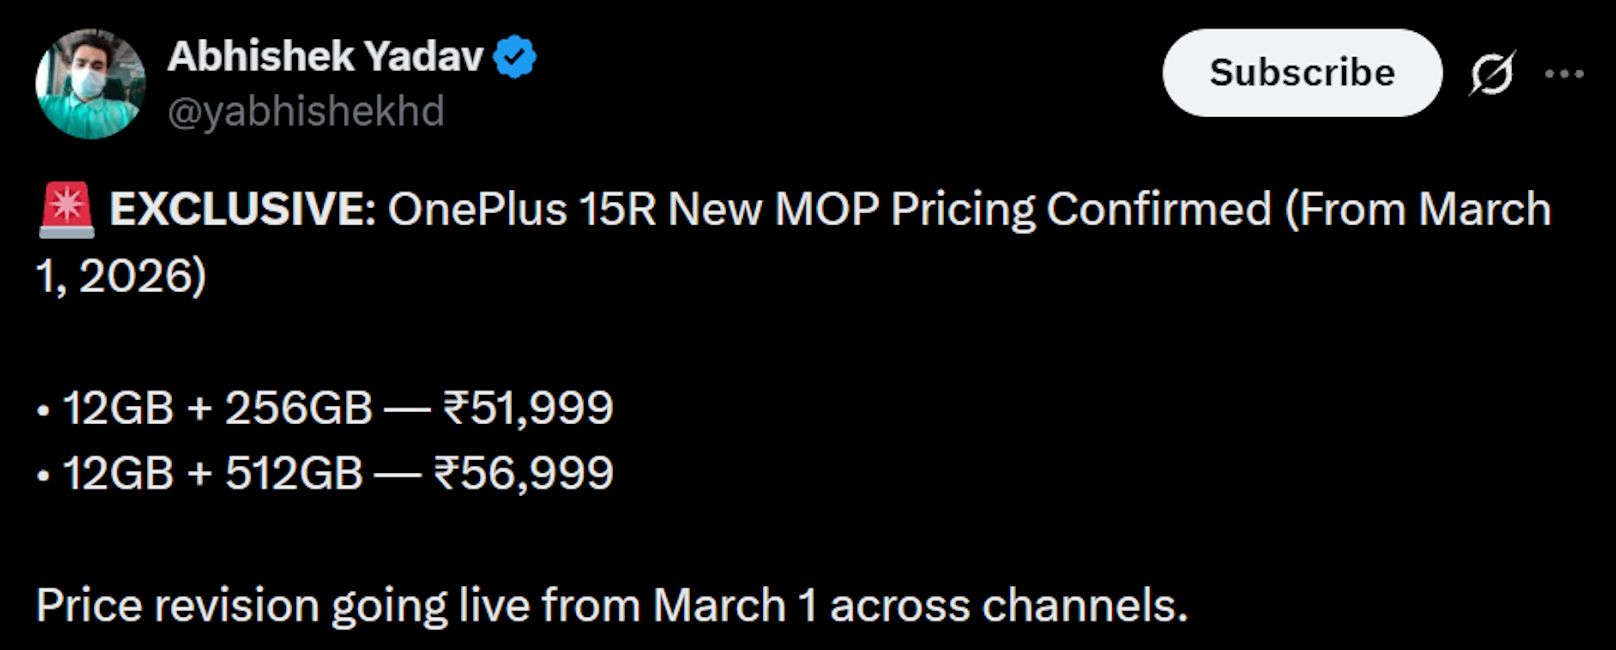The image size is (1616, 650).
Task: Click the ₹51,999 price
Action: (x=528, y=408)
